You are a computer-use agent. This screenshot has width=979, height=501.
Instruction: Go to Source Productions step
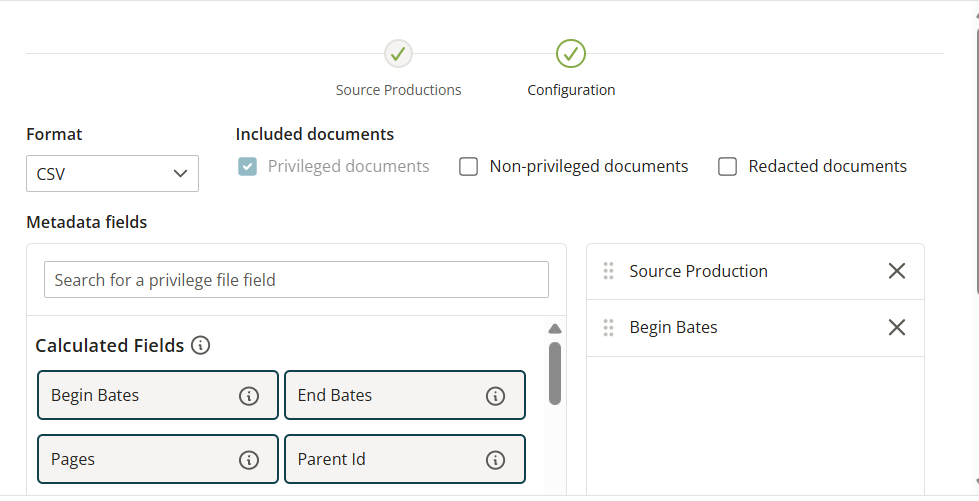coord(398,54)
